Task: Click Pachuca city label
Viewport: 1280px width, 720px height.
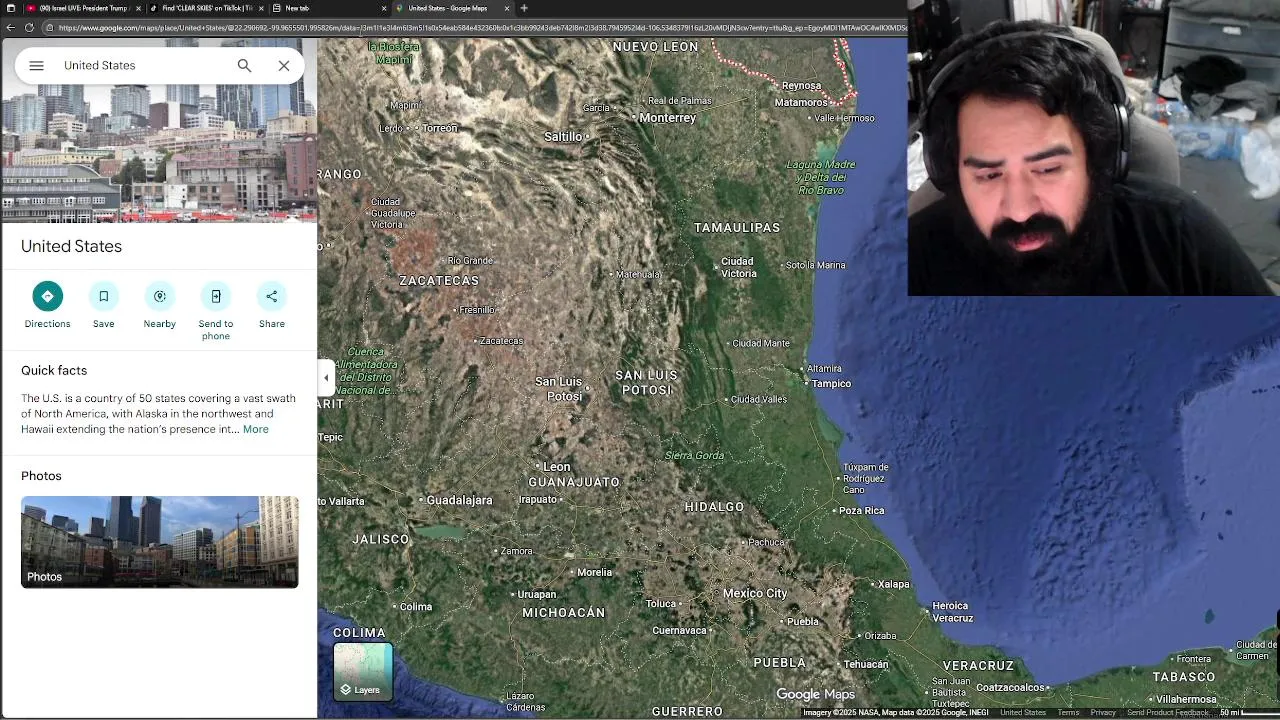Action: 767,542
